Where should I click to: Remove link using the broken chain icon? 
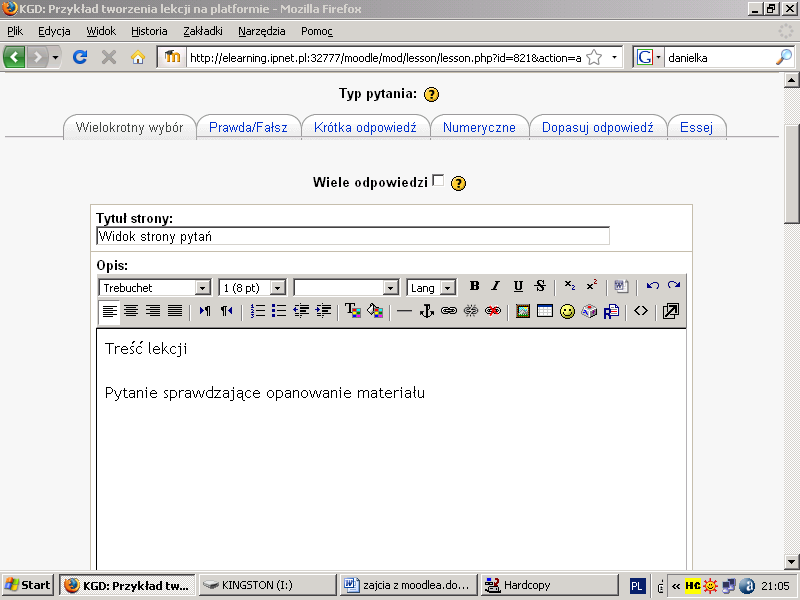tap(470, 311)
